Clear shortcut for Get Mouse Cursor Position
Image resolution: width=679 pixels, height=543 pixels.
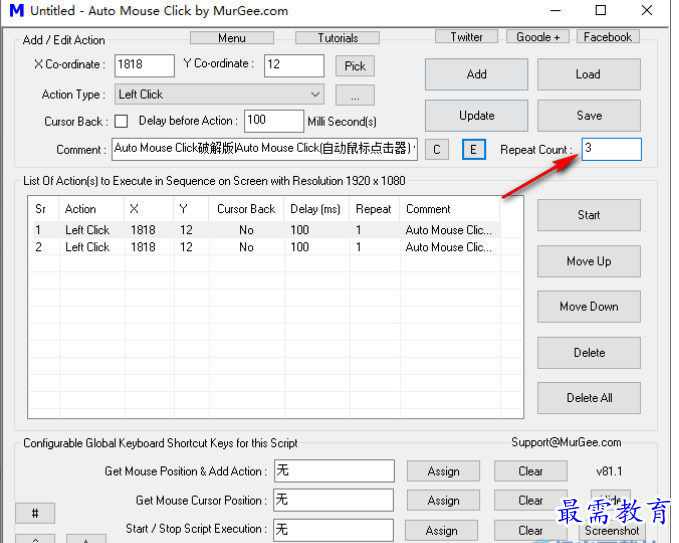(x=531, y=501)
